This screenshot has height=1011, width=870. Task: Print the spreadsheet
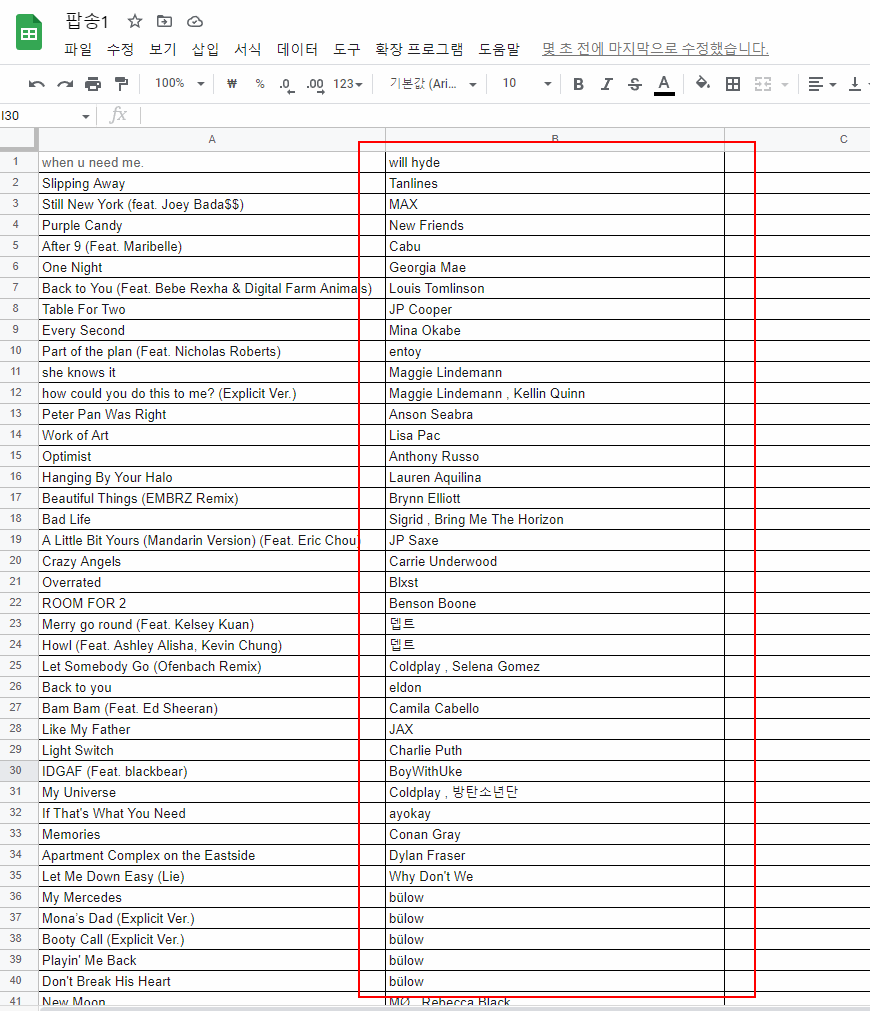point(94,84)
